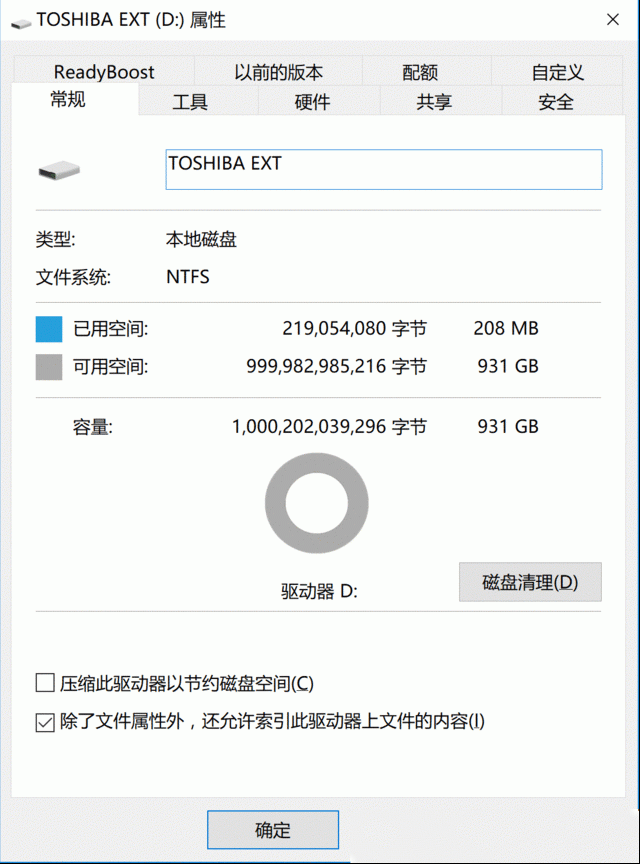This screenshot has height=864, width=640.
Task: Select the 自定义 tab
Action: [x=557, y=71]
